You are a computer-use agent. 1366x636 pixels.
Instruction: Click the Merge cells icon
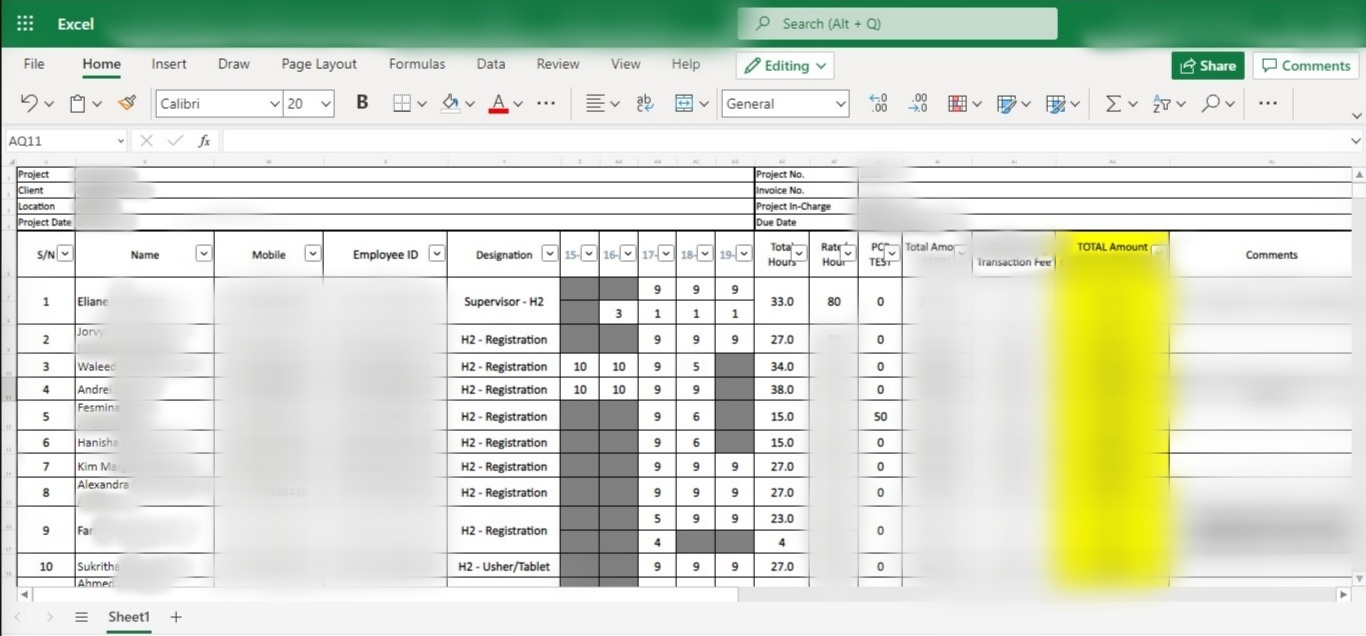[684, 103]
